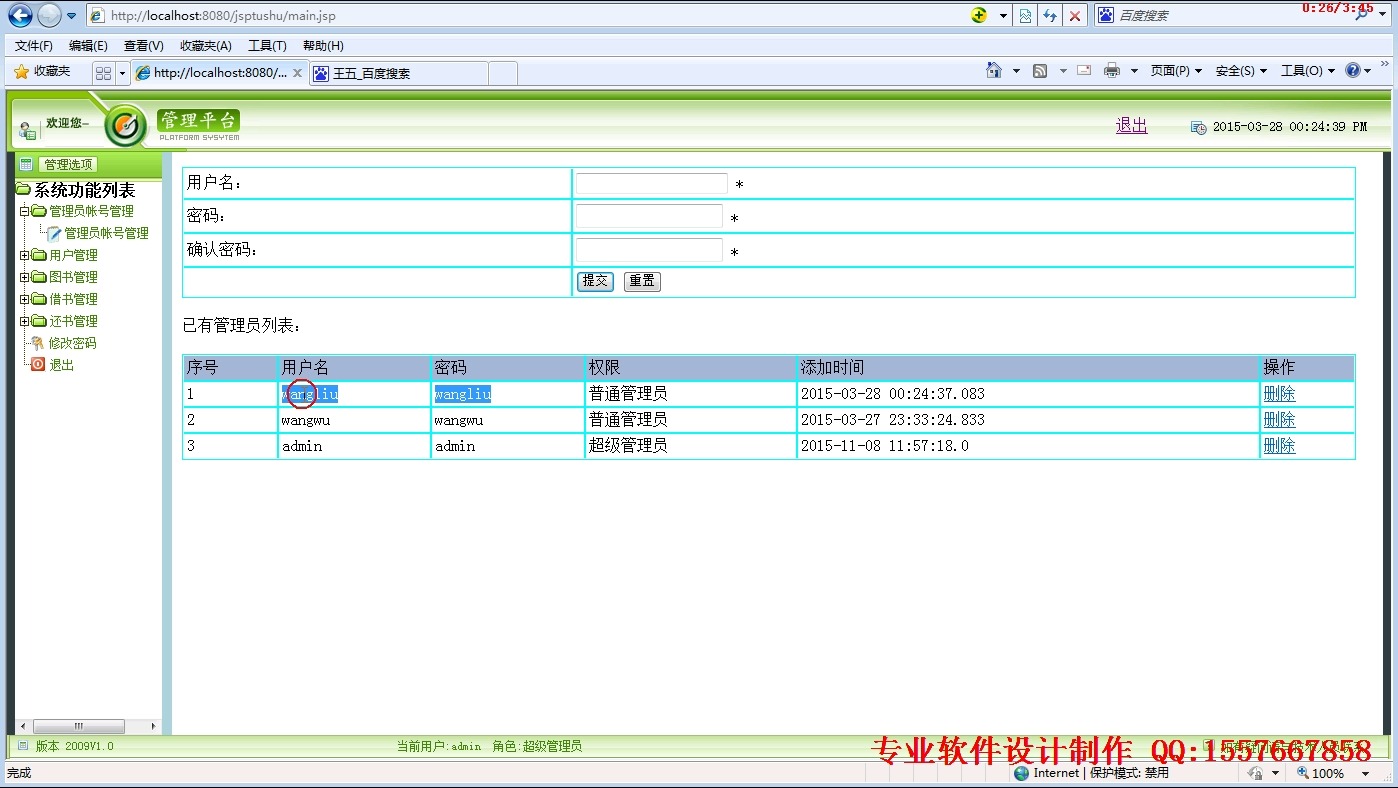
Task: Click 退出 in the sidebar tree
Action: coord(62,365)
